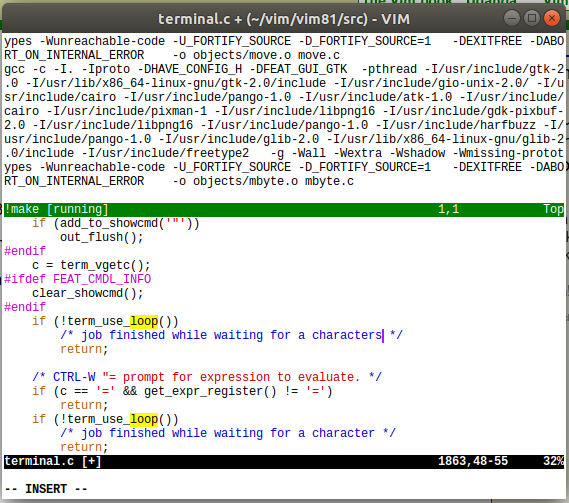
Task: Click on c = term_vgetc(); line
Action: pyautogui.click(x=91, y=265)
